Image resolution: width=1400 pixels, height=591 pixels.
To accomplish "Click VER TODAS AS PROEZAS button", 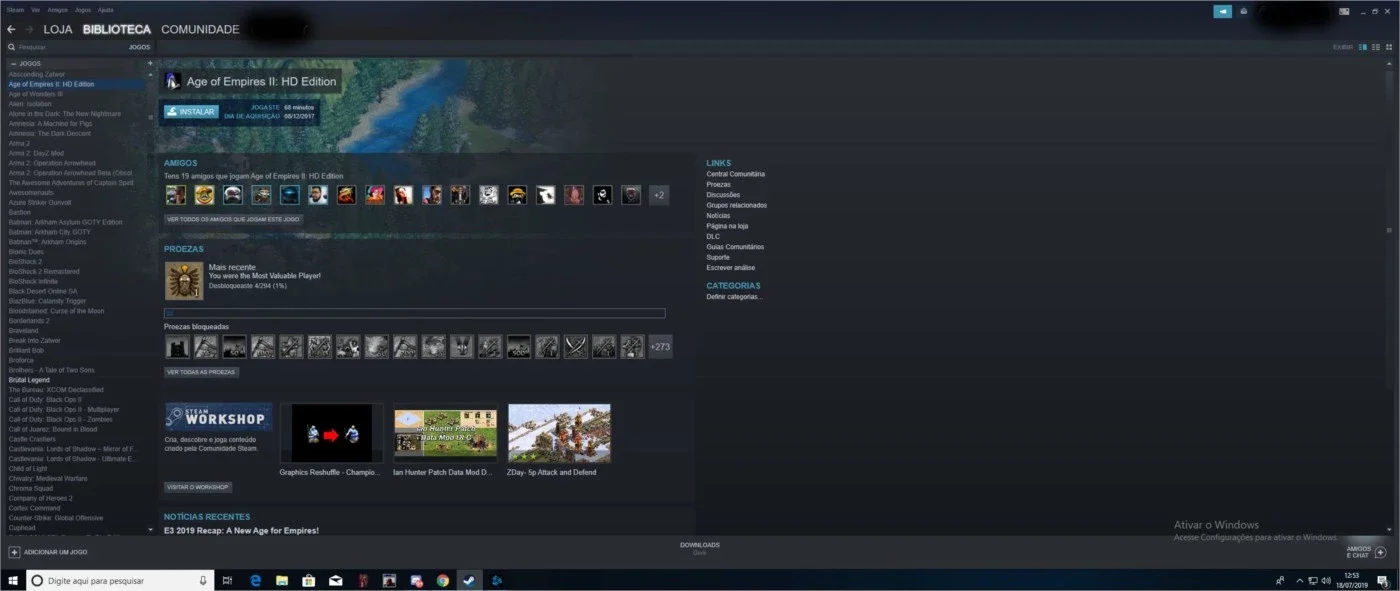I will [202, 372].
